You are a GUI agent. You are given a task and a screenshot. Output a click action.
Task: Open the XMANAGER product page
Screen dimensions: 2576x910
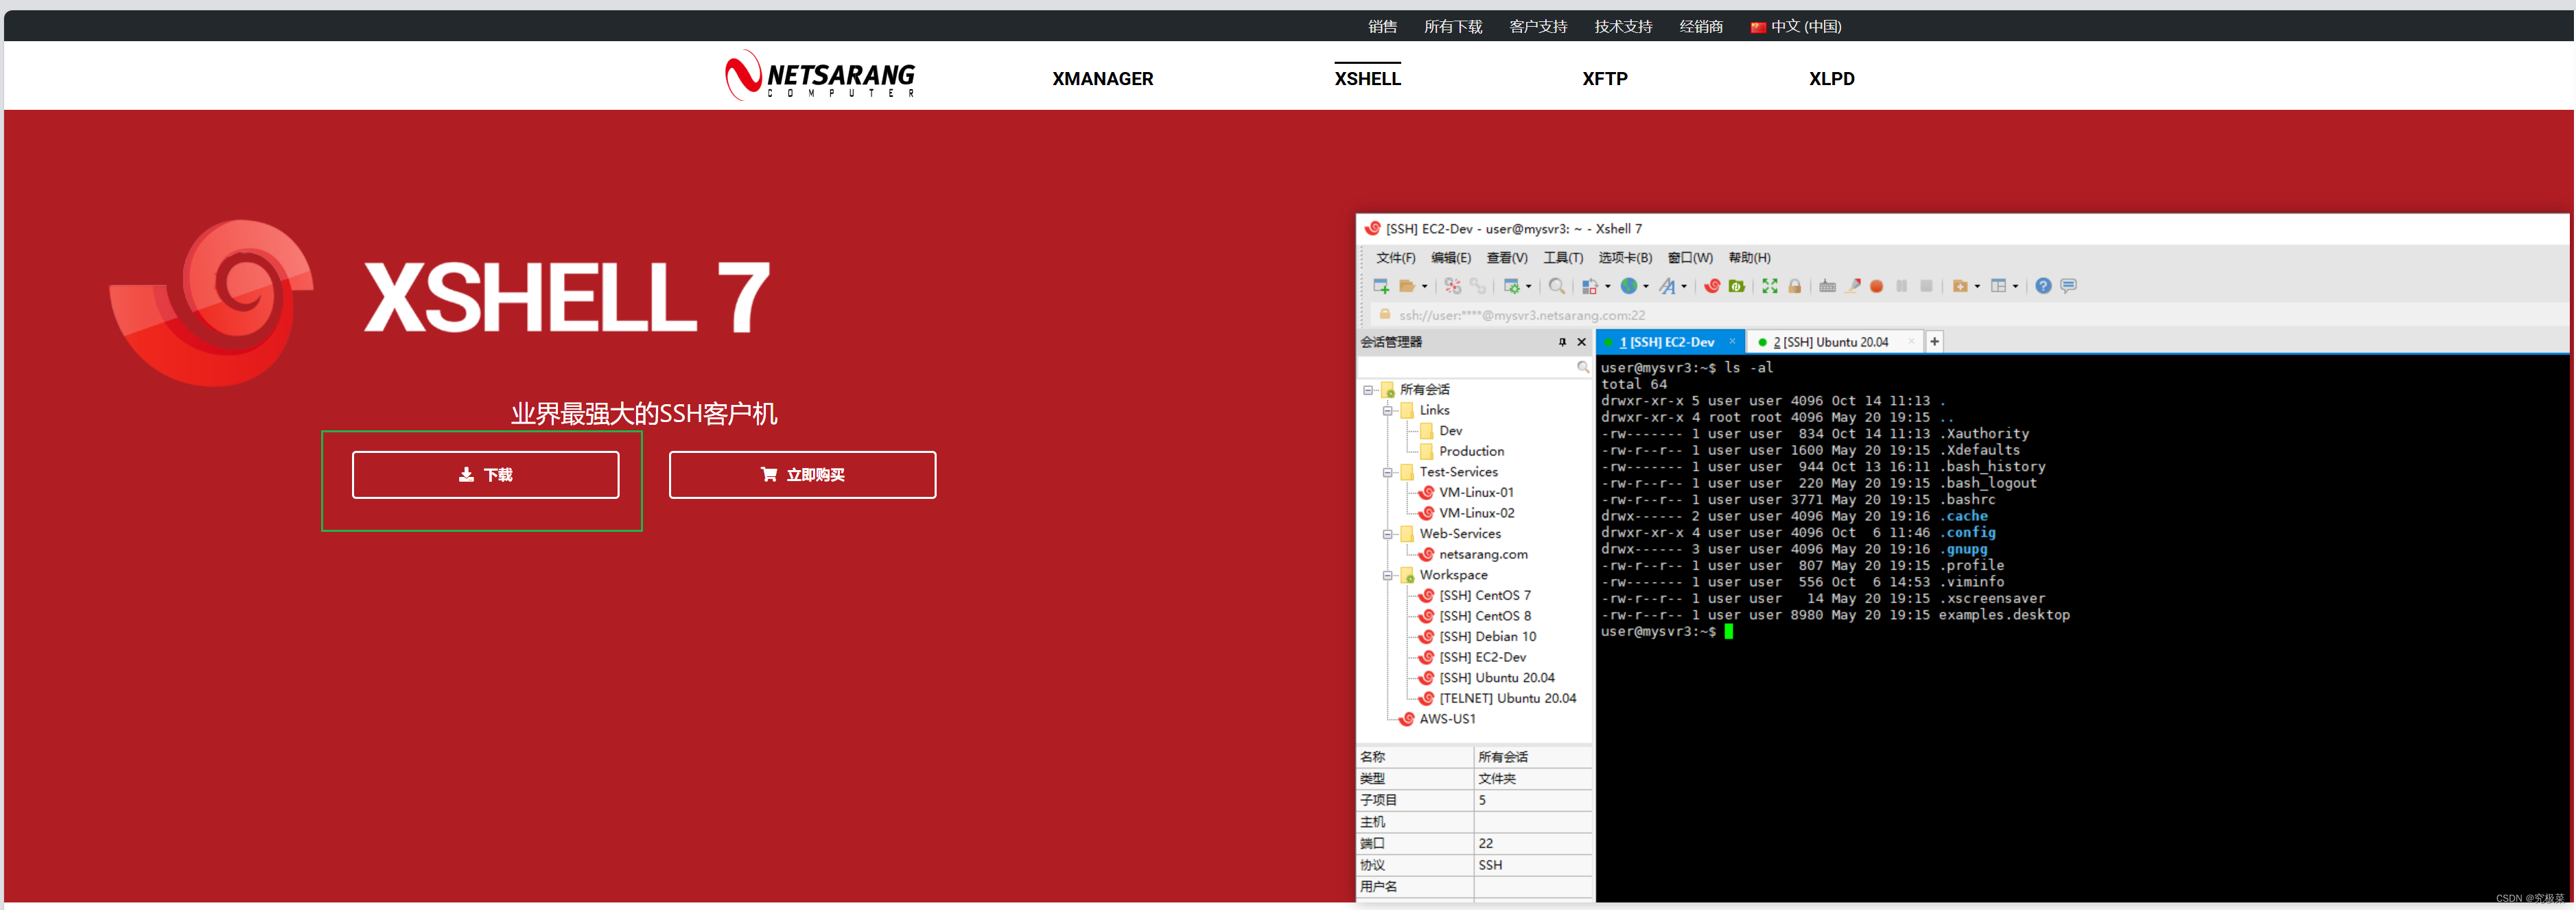[1102, 79]
